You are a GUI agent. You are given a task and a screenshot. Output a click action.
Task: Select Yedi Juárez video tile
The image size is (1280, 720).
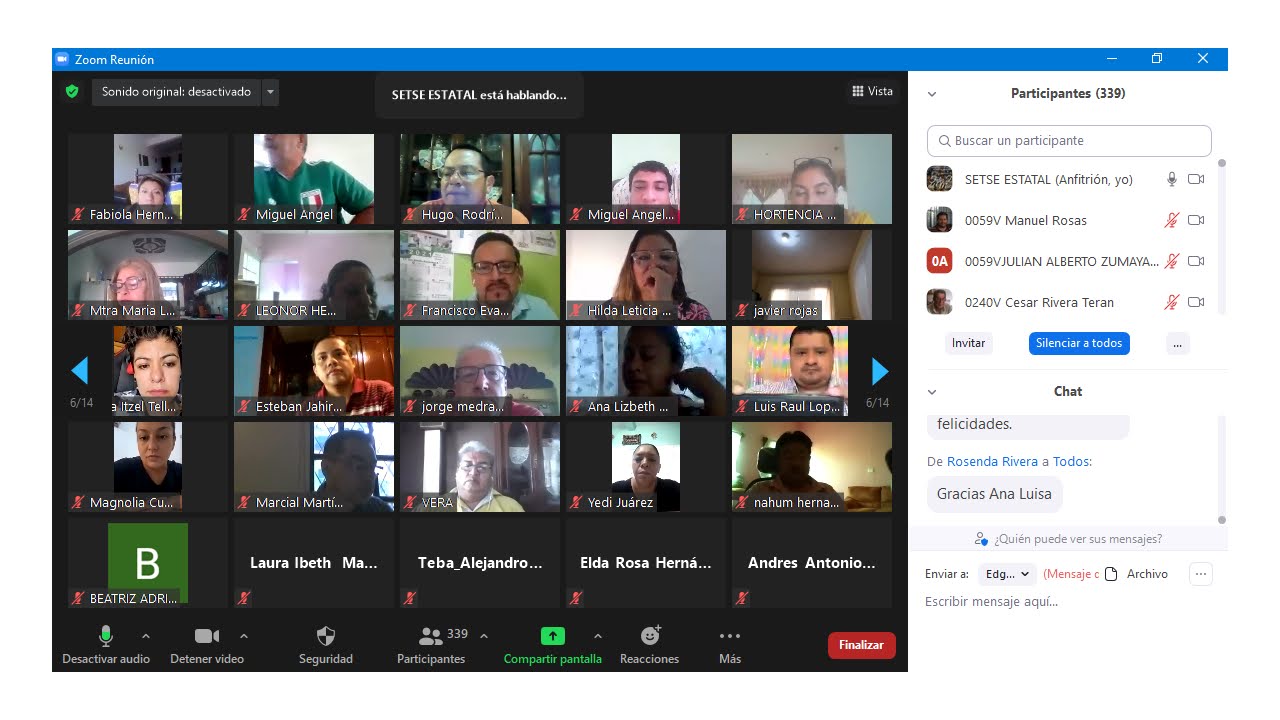click(x=646, y=467)
